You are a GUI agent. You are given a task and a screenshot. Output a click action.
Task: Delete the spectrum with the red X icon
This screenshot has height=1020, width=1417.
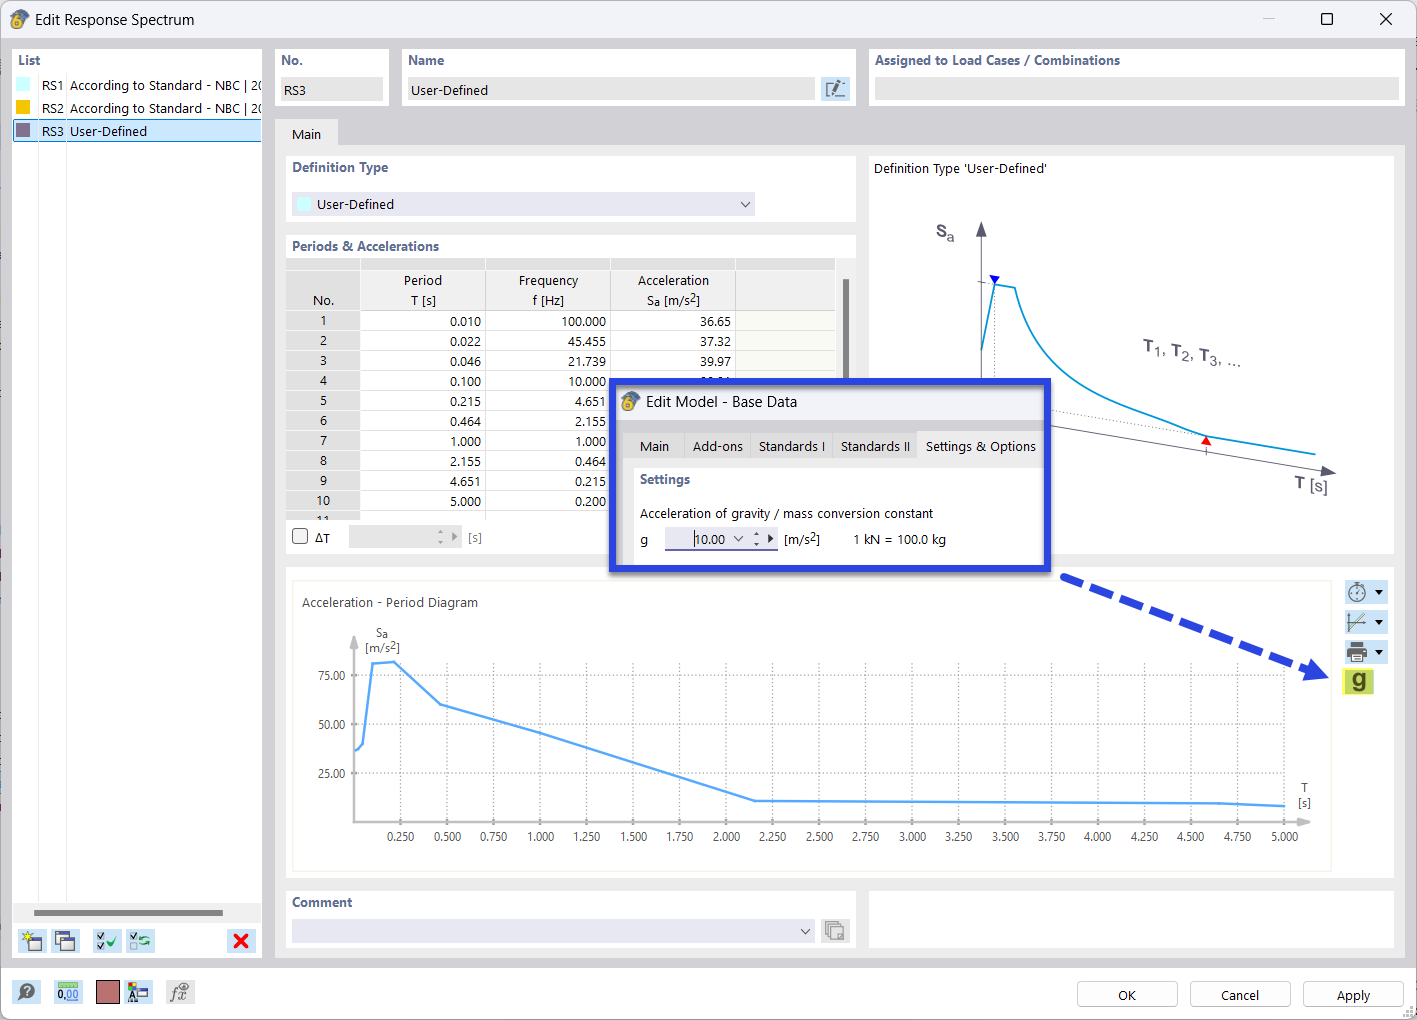click(x=240, y=940)
